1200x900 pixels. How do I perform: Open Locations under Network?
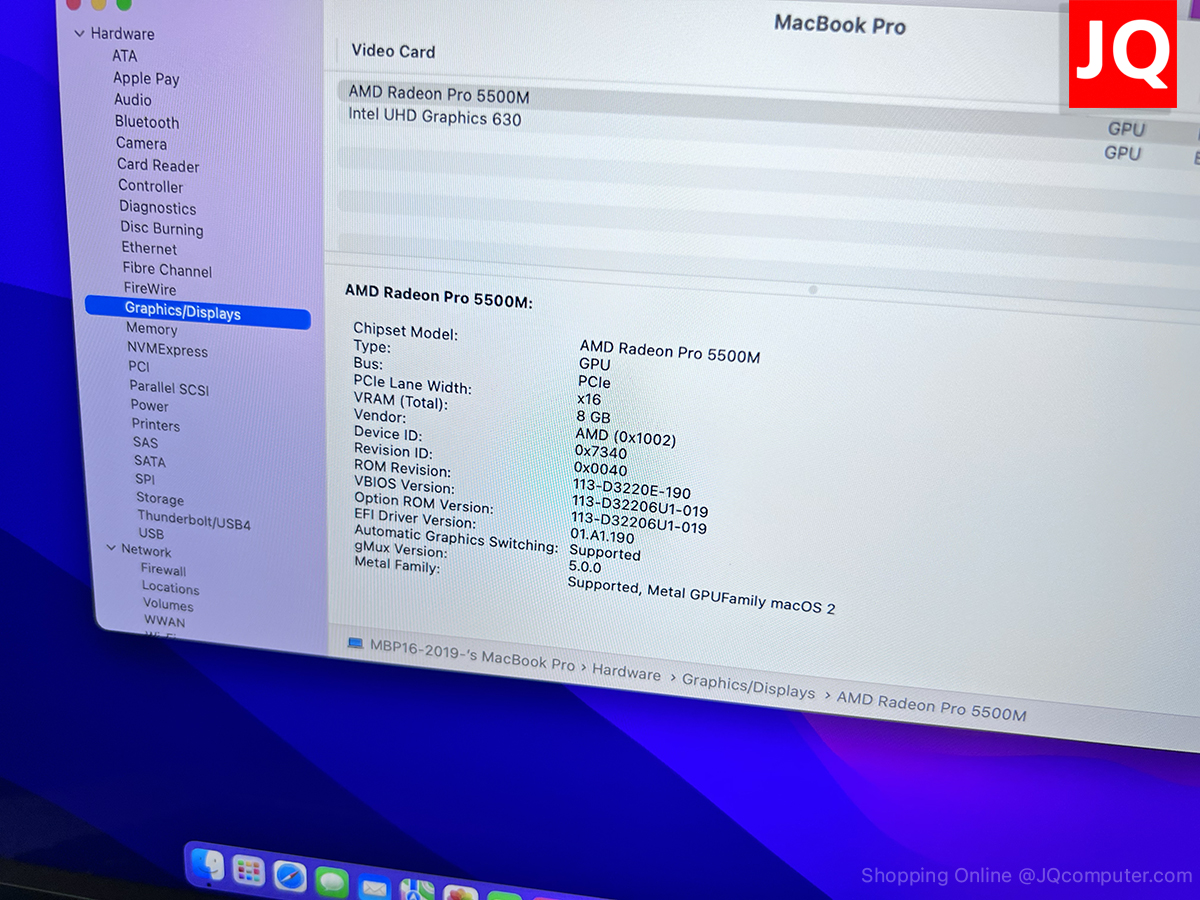pos(170,588)
